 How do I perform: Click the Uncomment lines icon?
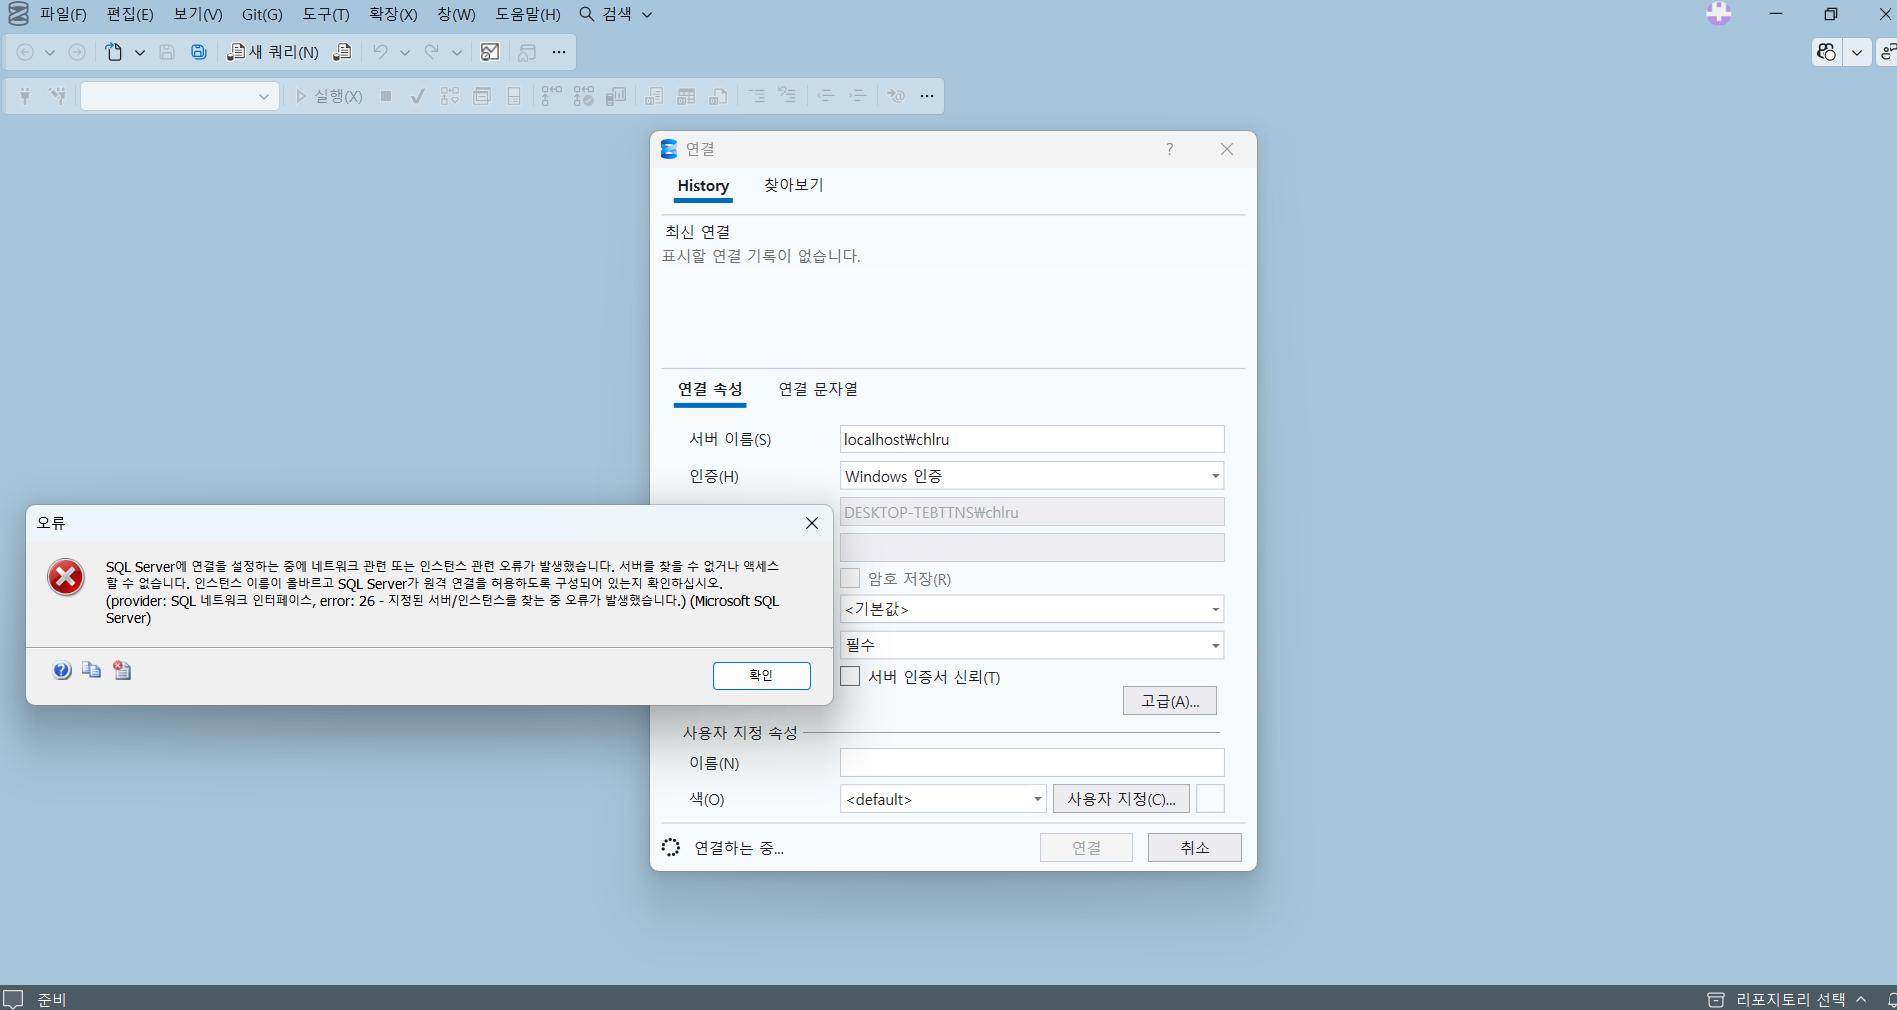point(788,96)
